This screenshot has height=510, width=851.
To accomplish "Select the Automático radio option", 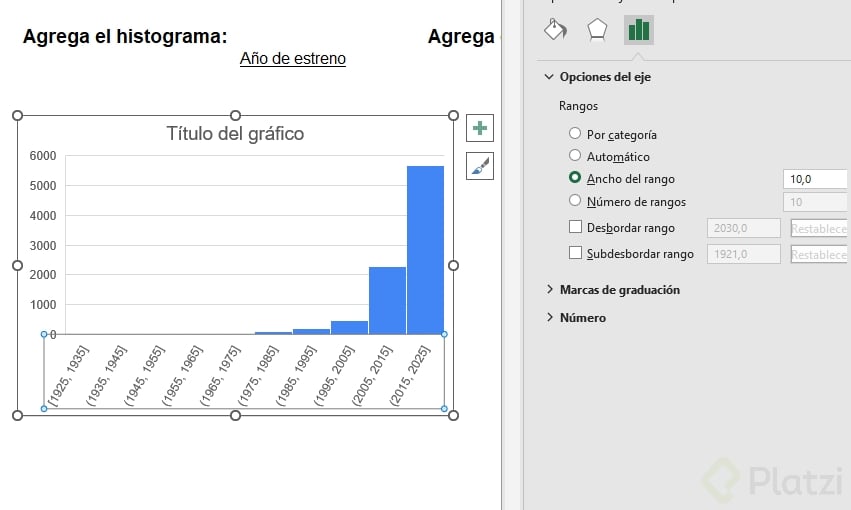I will [x=575, y=155].
